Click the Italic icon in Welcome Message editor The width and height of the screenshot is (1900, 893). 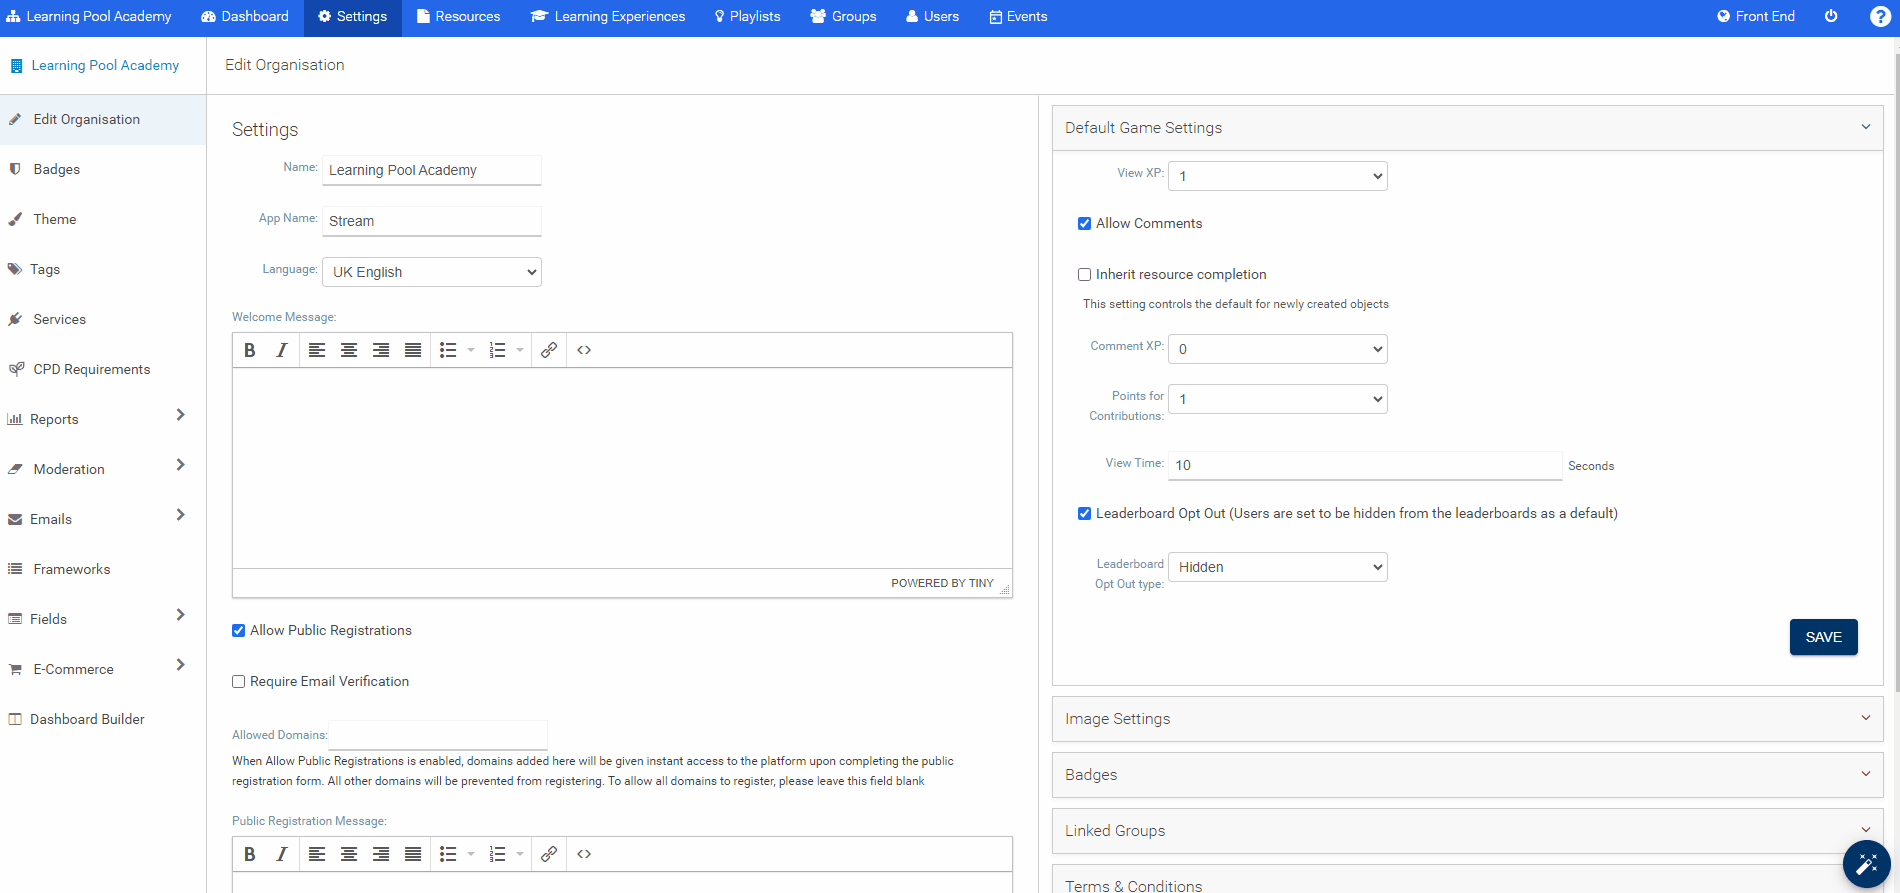point(282,350)
